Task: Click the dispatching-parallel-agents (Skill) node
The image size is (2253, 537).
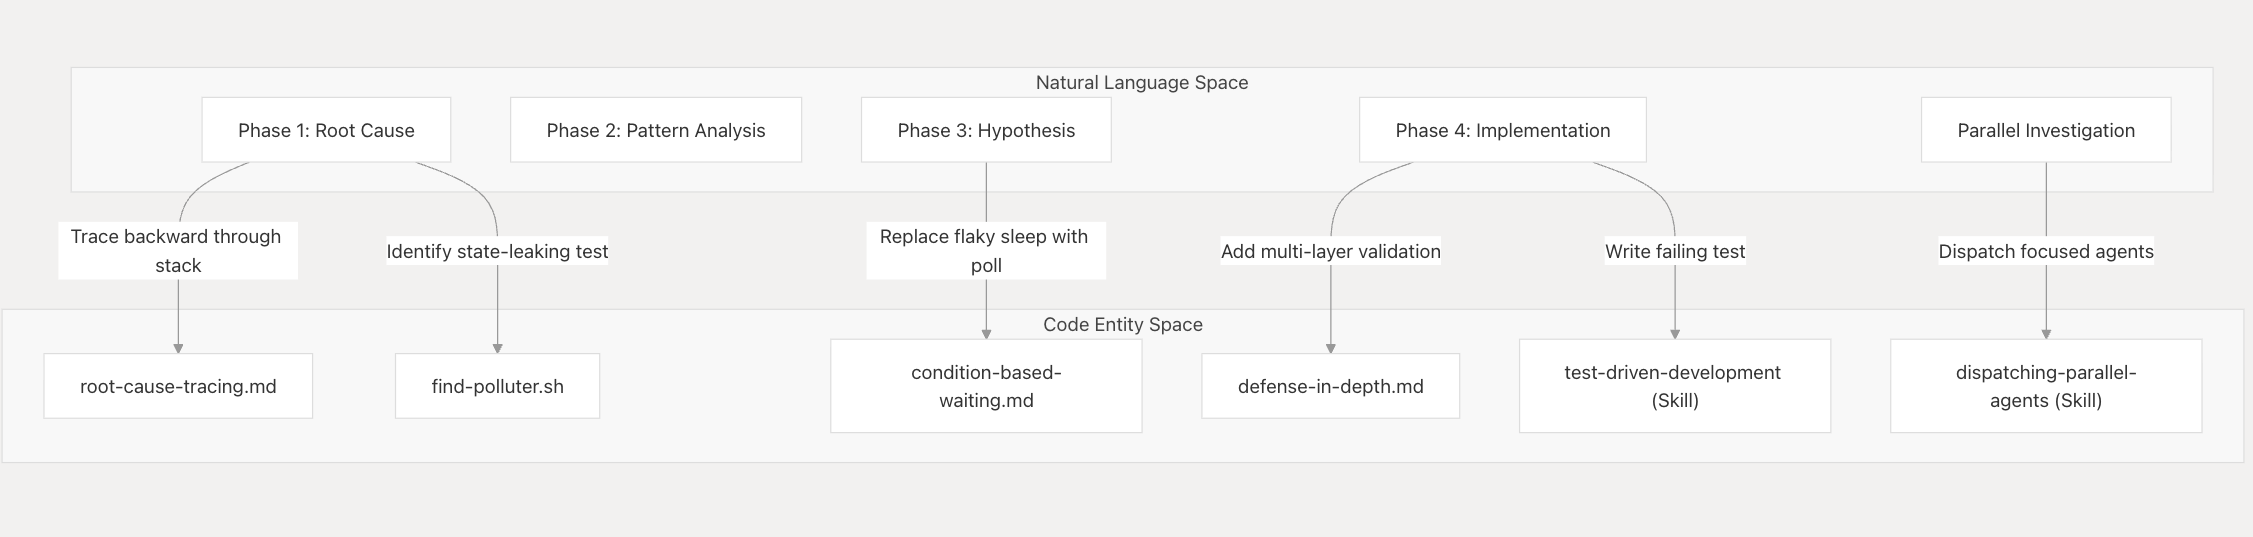Action: coord(2046,386)
